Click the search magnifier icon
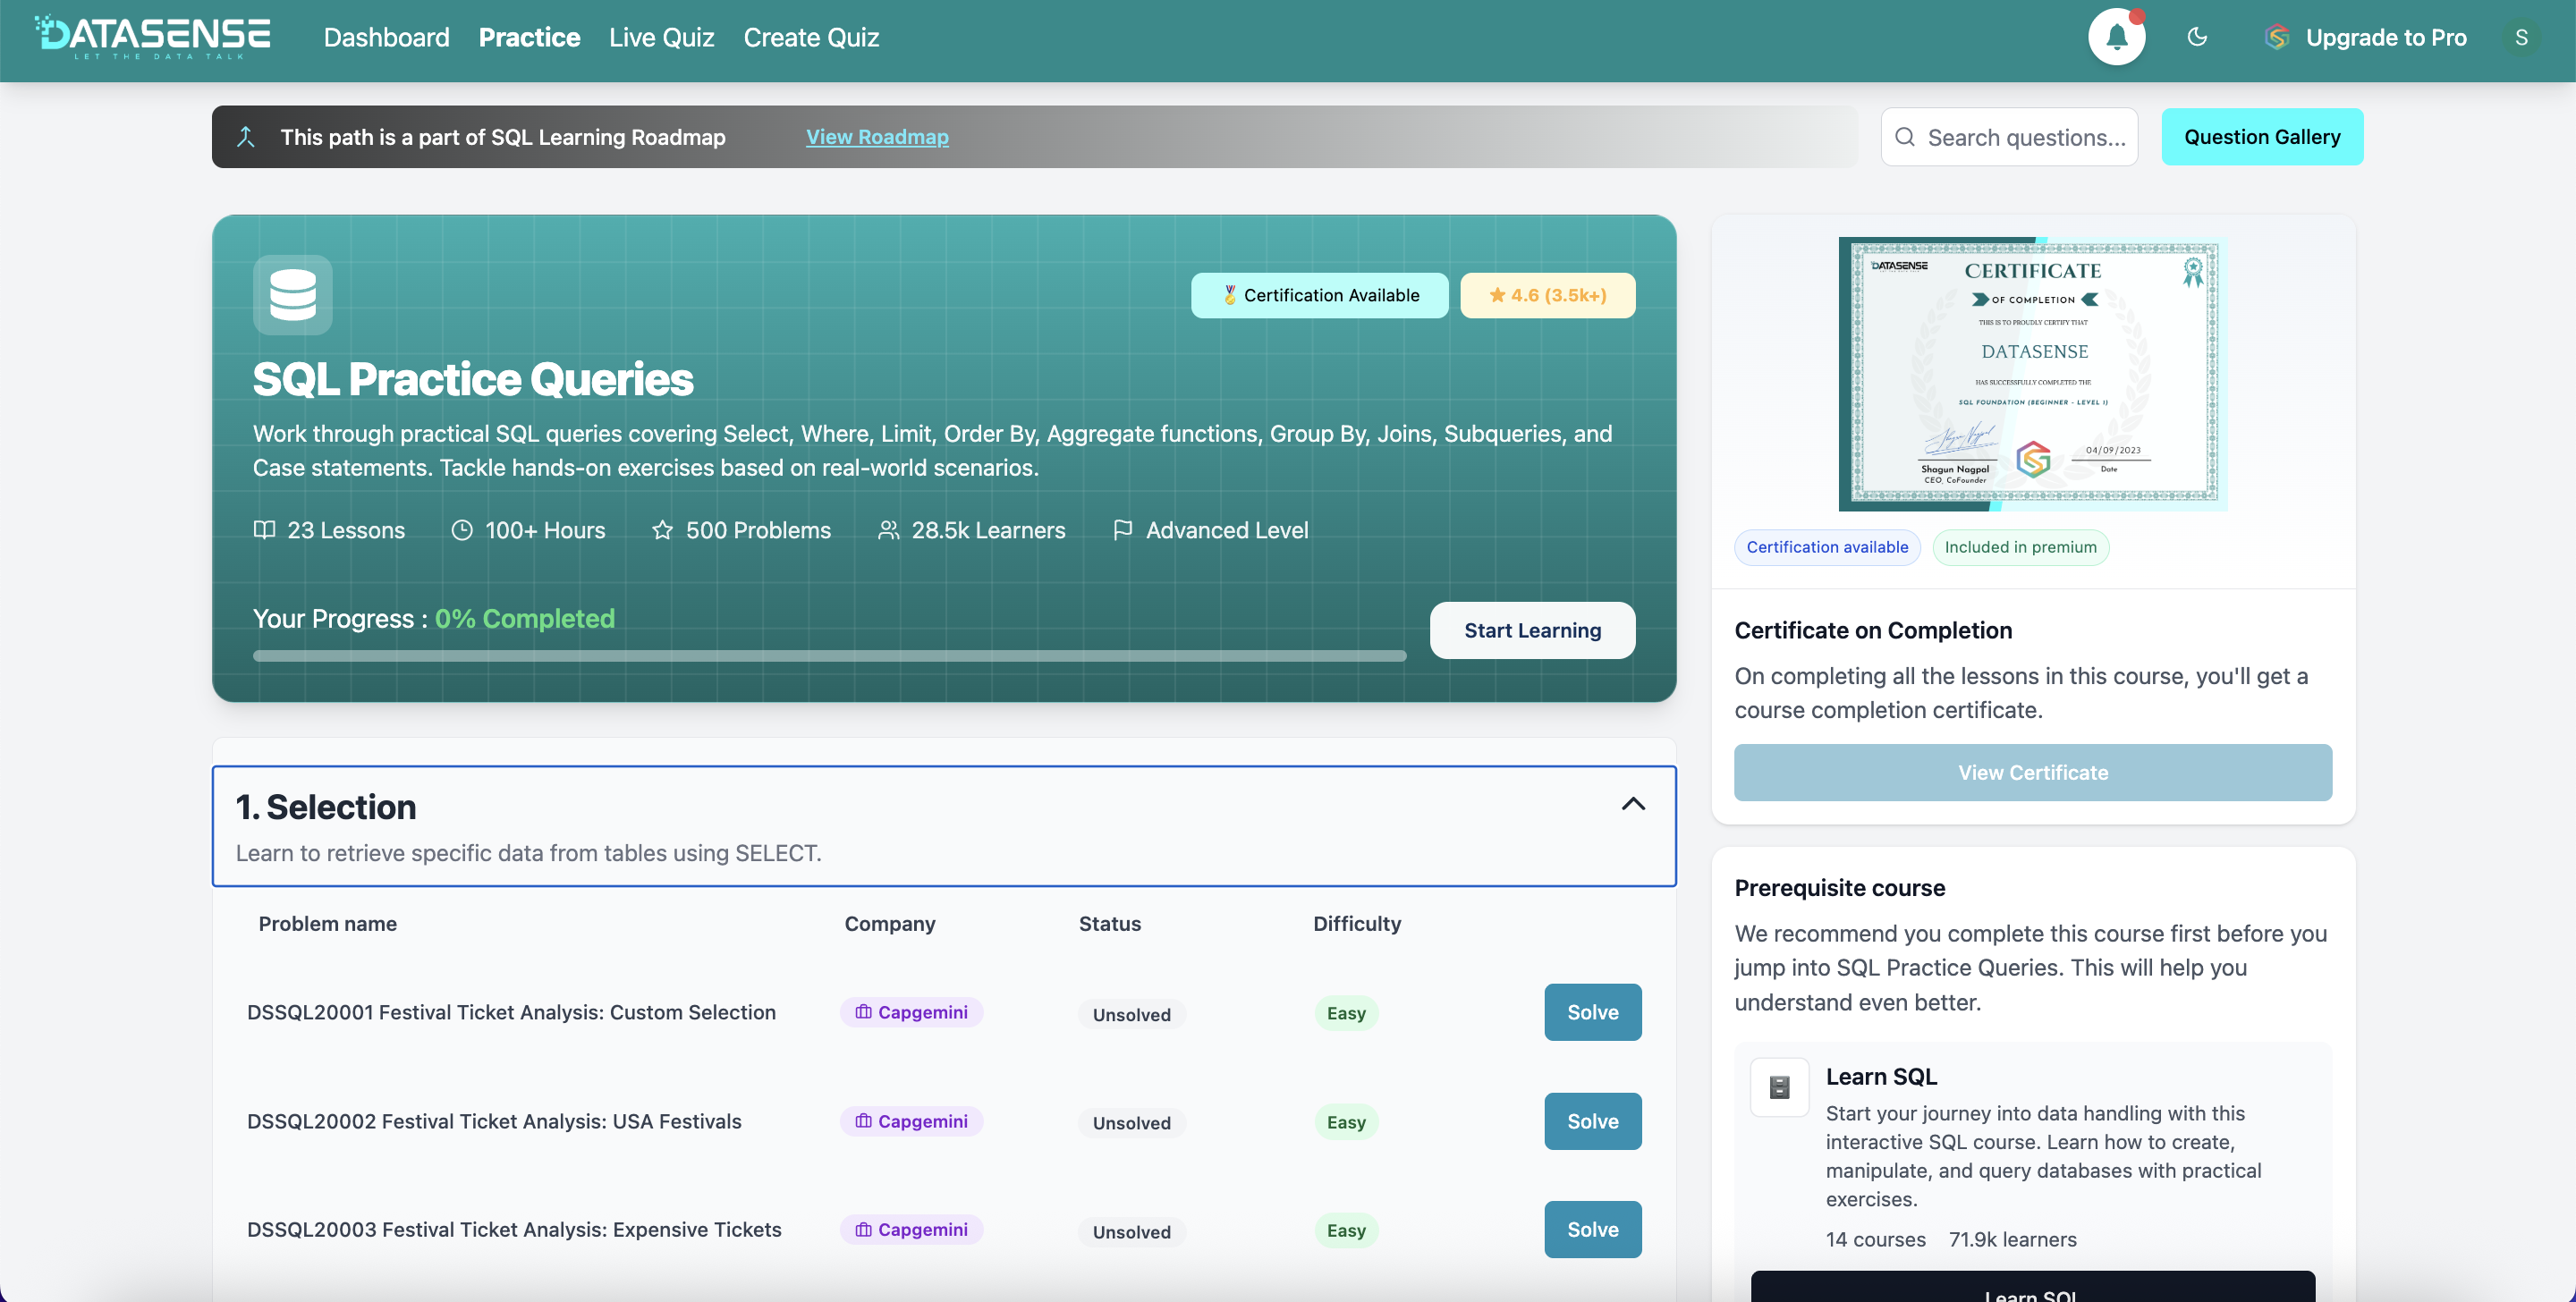Screen dimensions: 2576x1302 coord(1905,137)
